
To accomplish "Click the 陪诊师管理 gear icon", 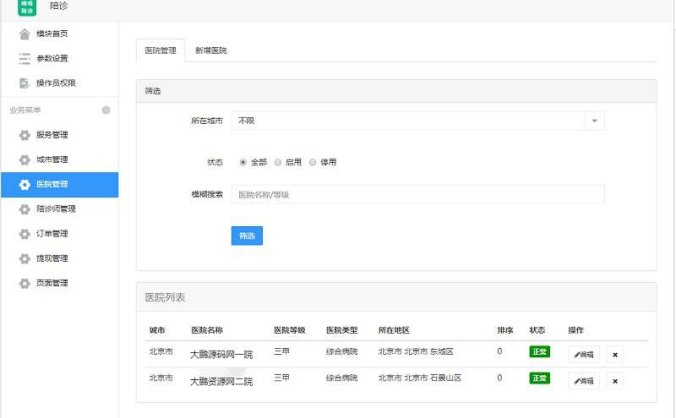I will click(25, 209).
